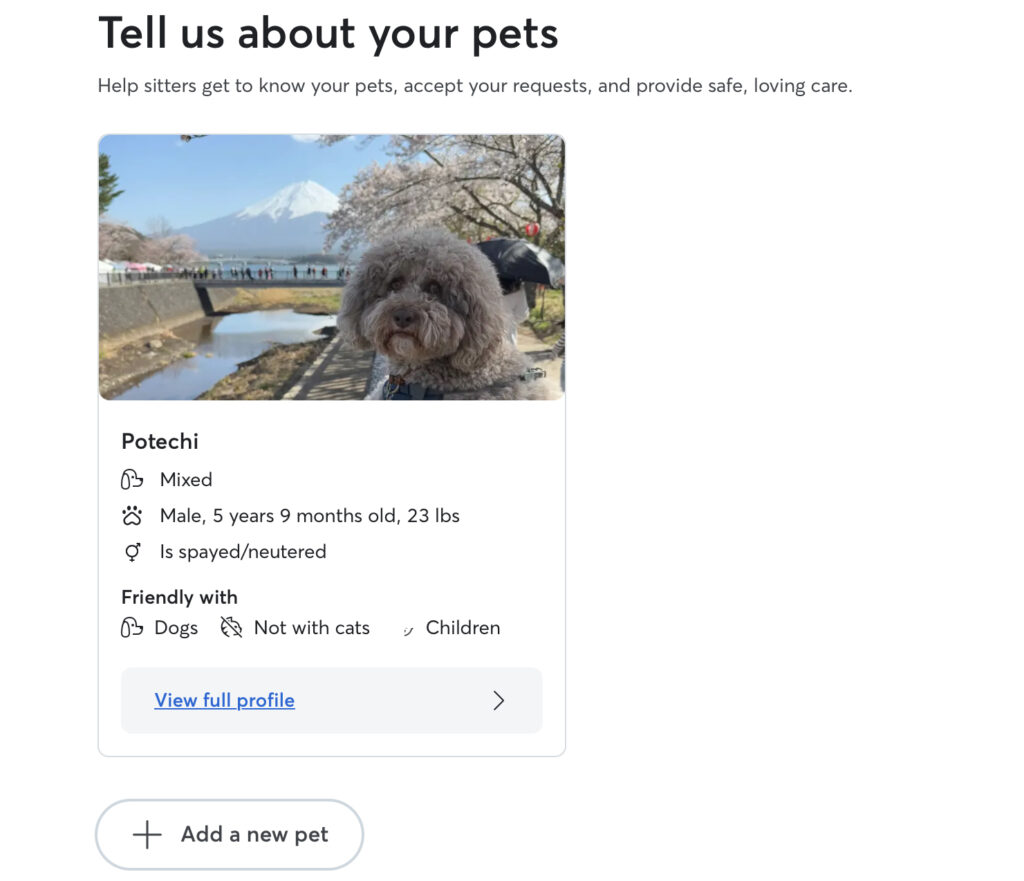Click the Mixed breed label

[186, 480]
